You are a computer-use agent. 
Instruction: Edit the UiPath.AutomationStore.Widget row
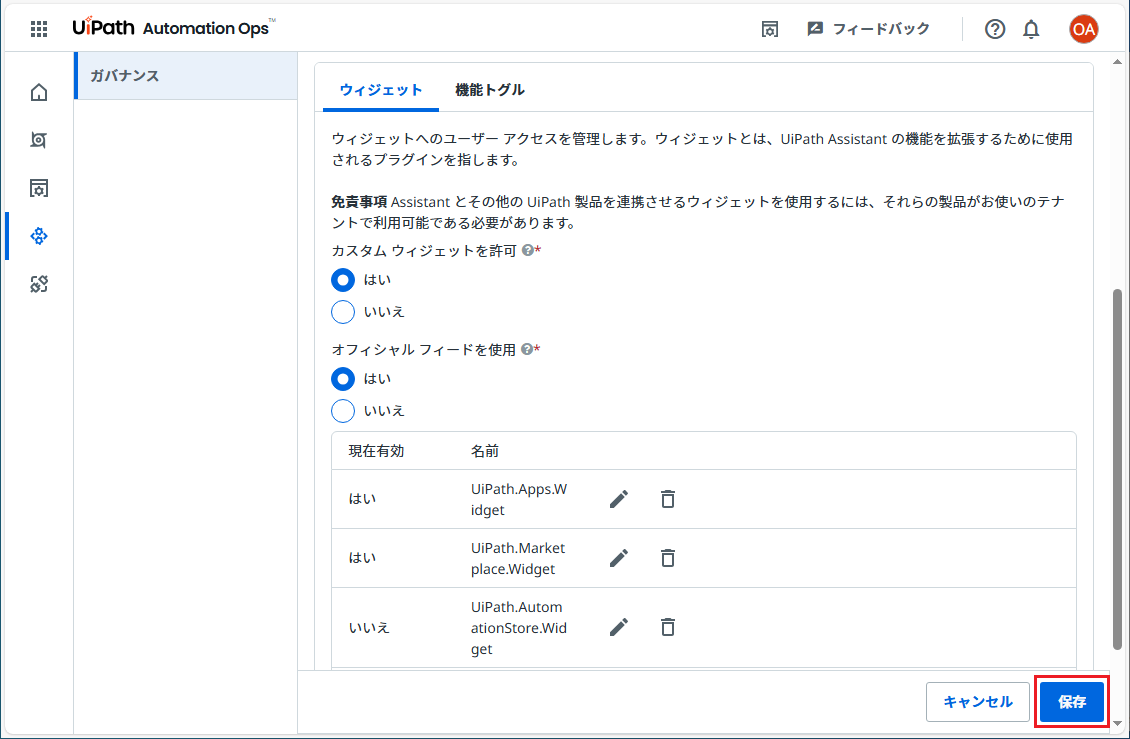618,627
